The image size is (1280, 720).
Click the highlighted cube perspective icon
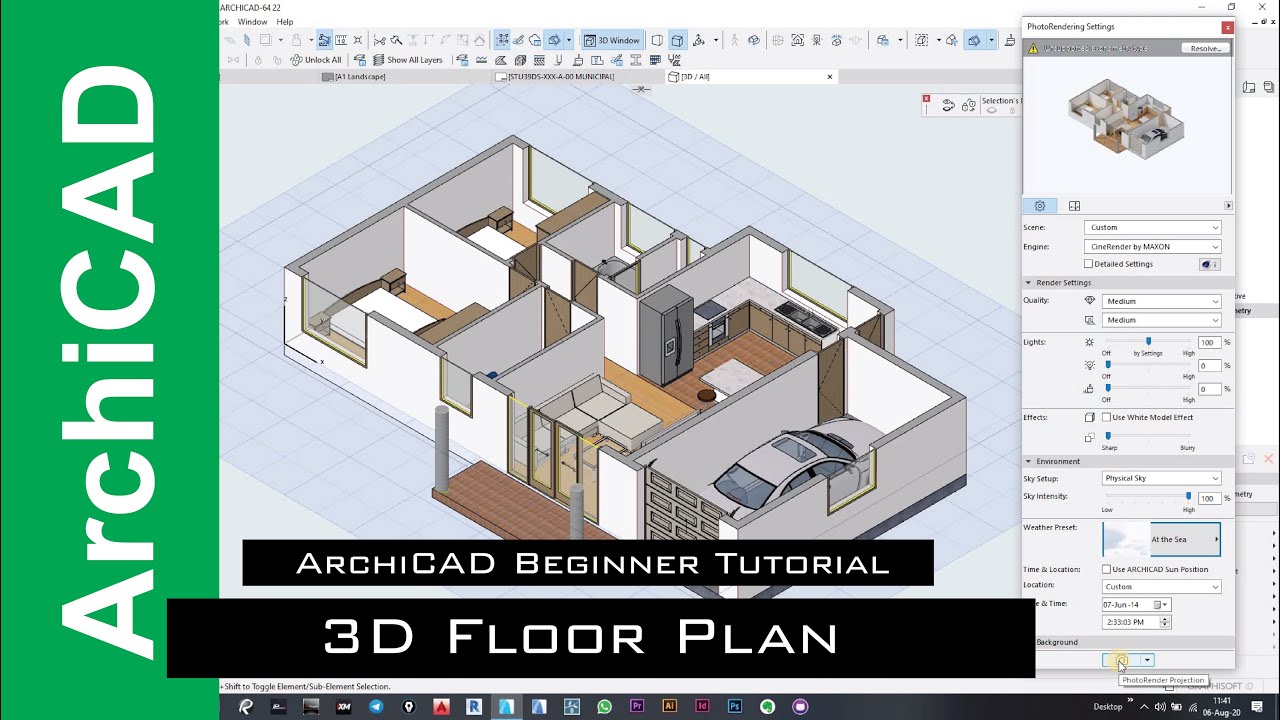[677, 40]
